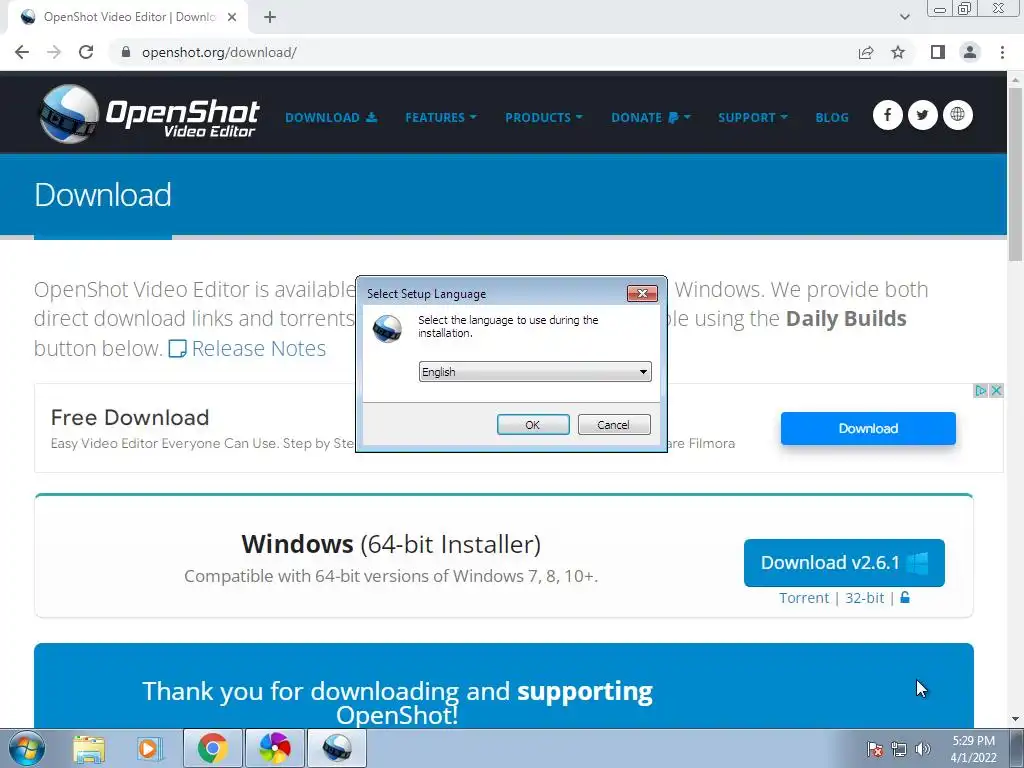Click the volume speaker tray icon
Image resolution: width=1024 pixels, height=768 pixels.
click(923, 749)
